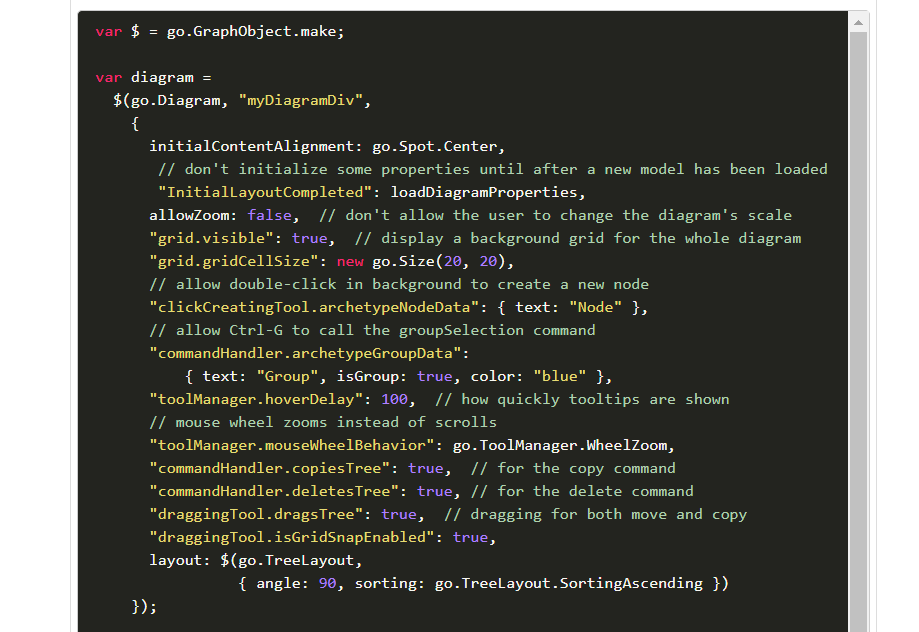The width and height of the screenshot is (919, 632).
Task: Click the comment about Ctrl-G groupSelection
Action: pyautogui.click(x=372, y=330)
